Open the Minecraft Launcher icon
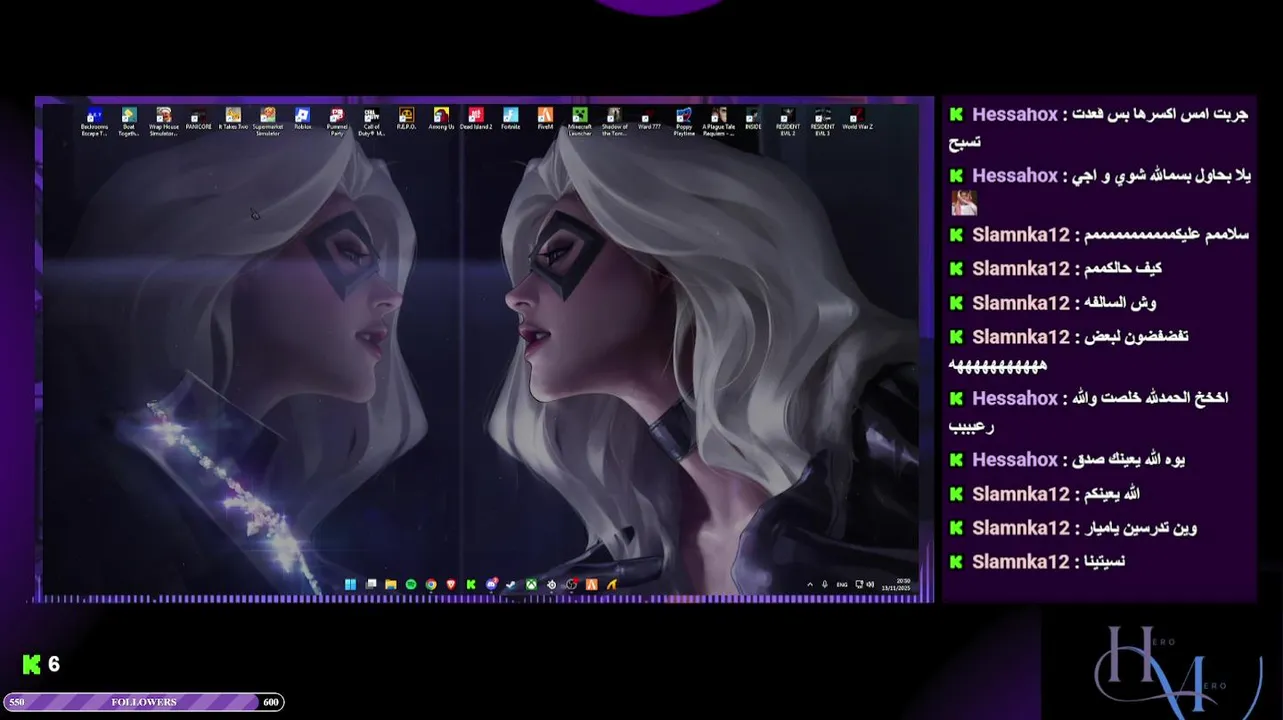Image resolution: width=1283 pixels, height=720 pixels. 580,121
